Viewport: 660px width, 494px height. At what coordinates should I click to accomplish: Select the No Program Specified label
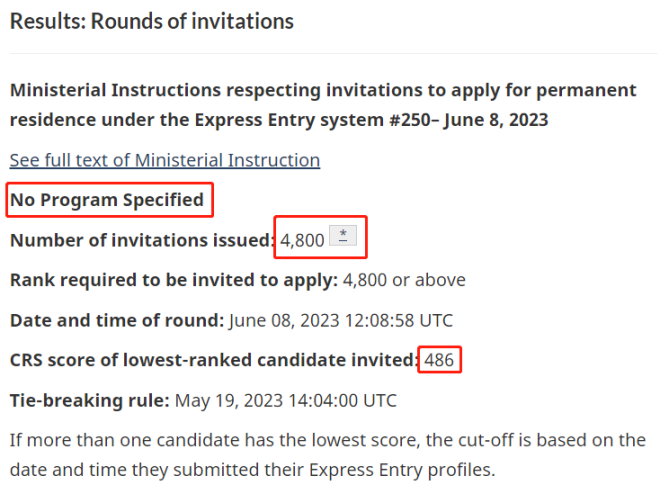click(x=107, y=200)
